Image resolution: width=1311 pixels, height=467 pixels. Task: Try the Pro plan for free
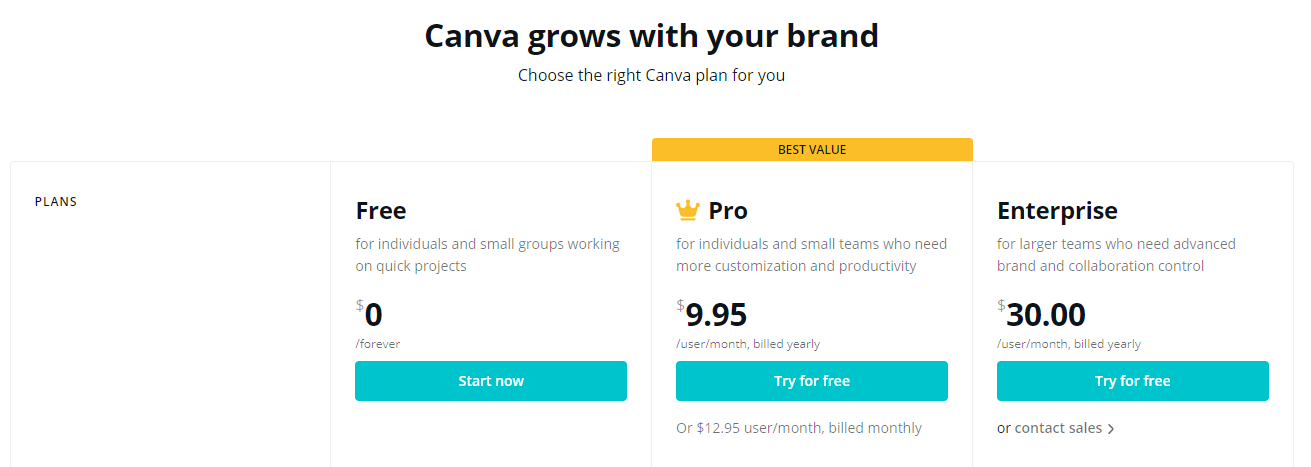click(812, 381)
